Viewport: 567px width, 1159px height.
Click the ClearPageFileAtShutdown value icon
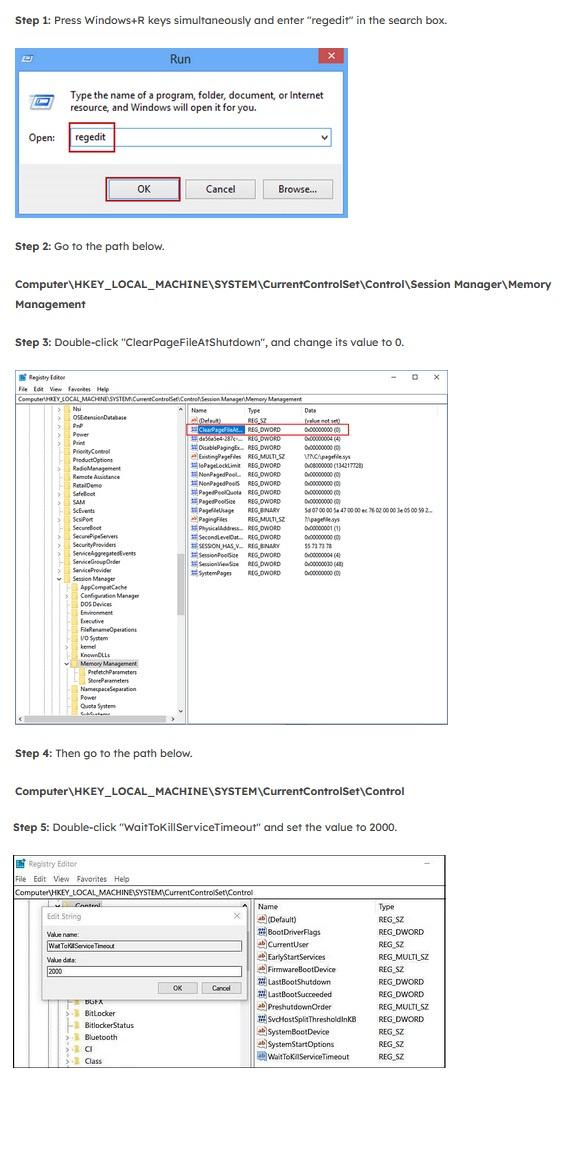[194, 429]
